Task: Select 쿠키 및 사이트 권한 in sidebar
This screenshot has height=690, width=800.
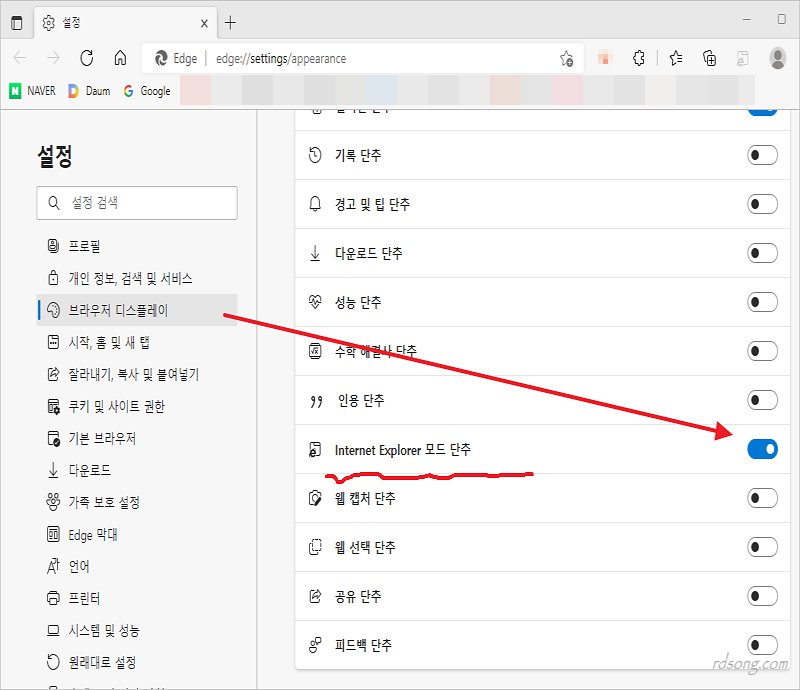Action: (116, 406)
